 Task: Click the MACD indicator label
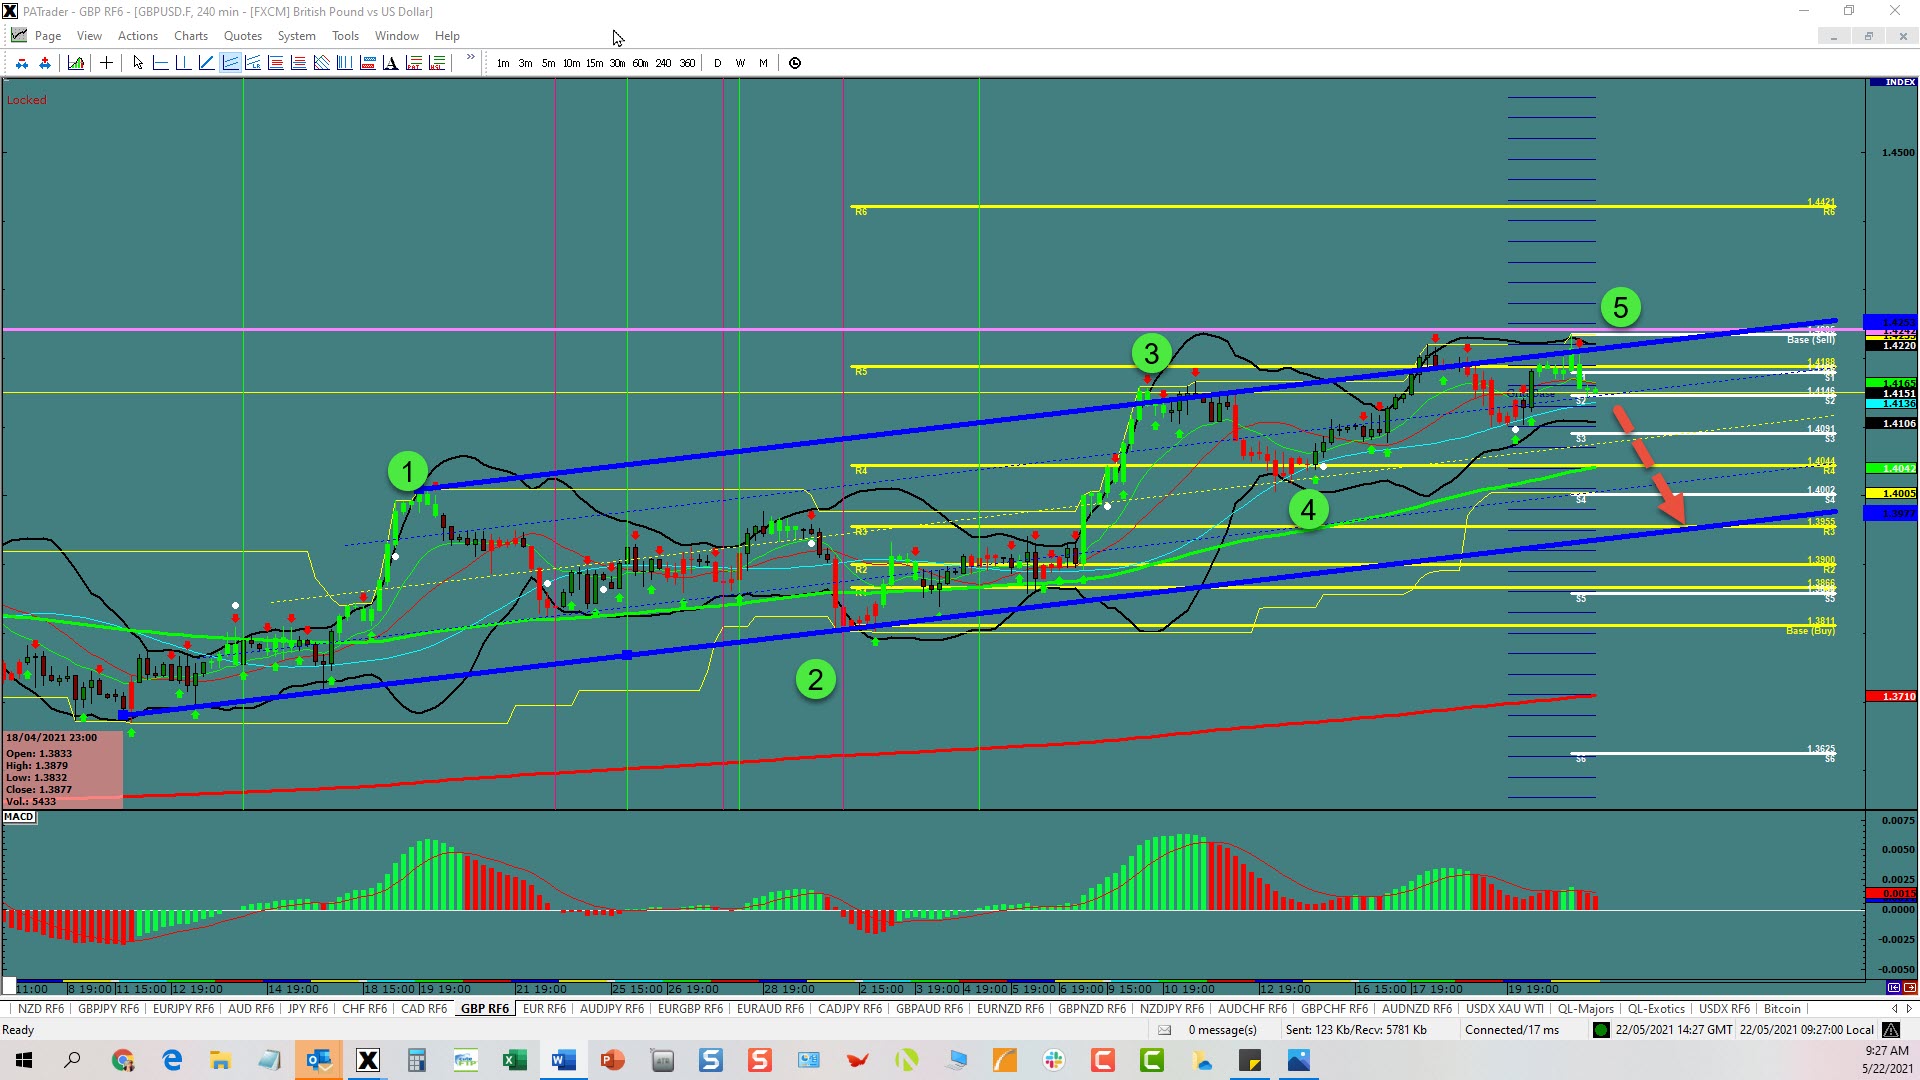coord(19,817)
